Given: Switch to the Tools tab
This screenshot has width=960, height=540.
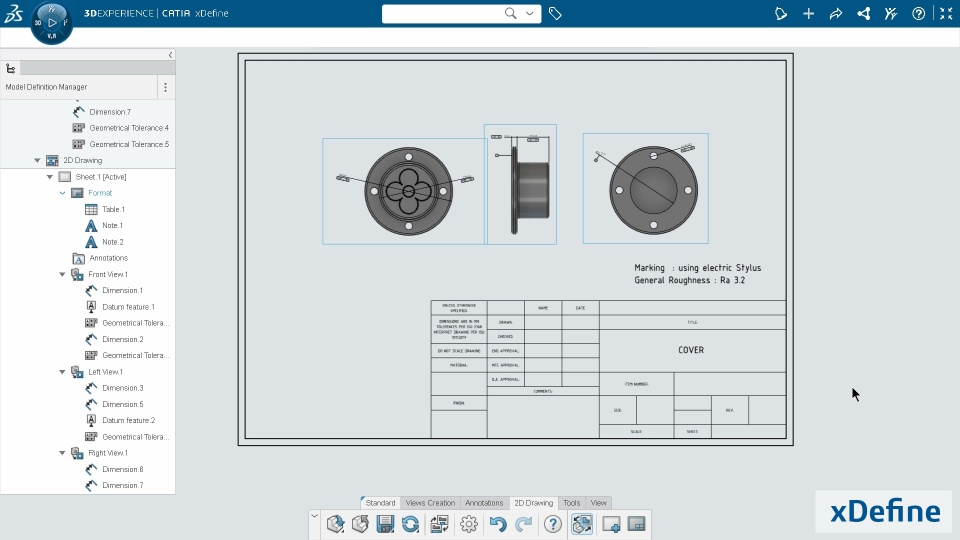Looking at the screenshot, I should (571, 503).
